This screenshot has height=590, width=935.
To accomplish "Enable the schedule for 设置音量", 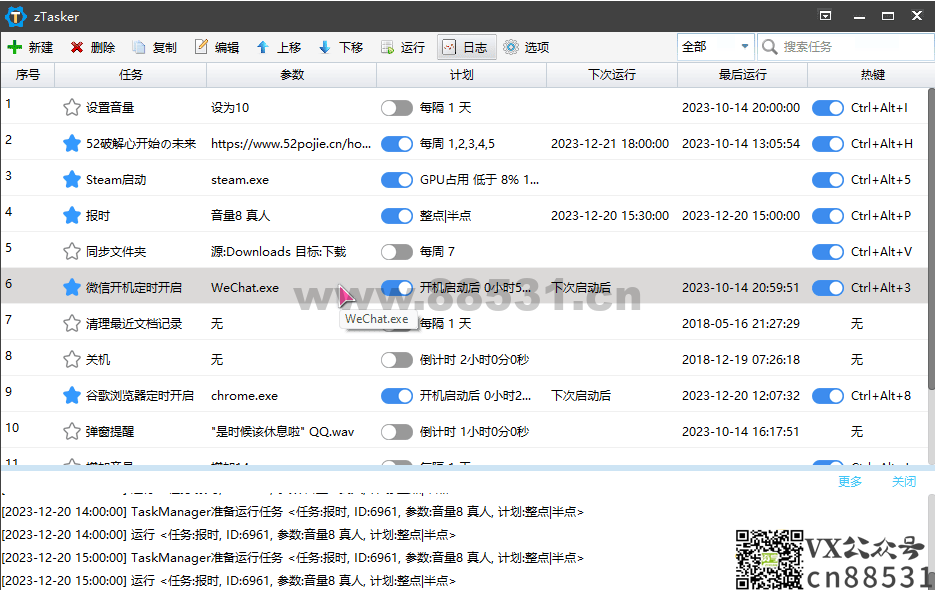I will coord(397,107).
